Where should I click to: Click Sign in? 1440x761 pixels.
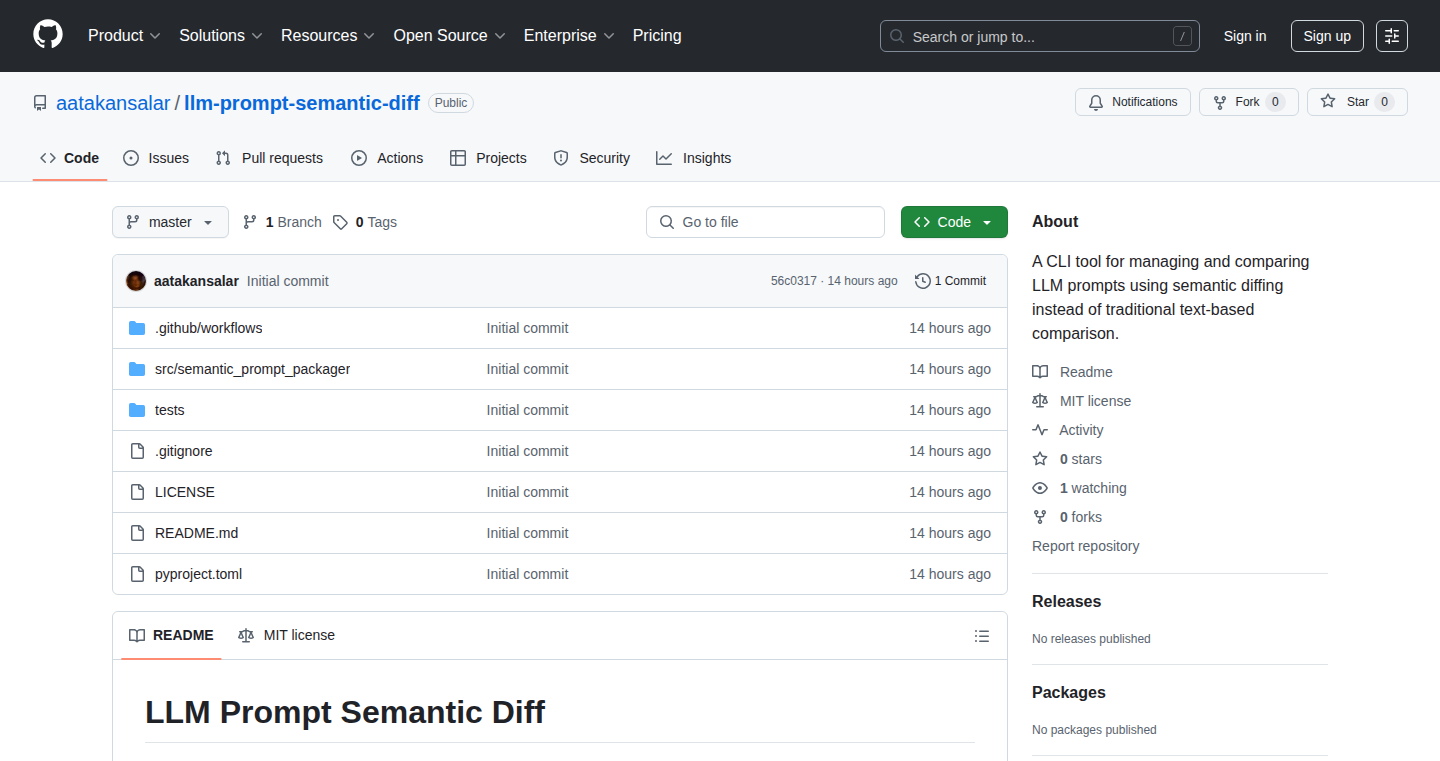click(x=1245, y=36)
